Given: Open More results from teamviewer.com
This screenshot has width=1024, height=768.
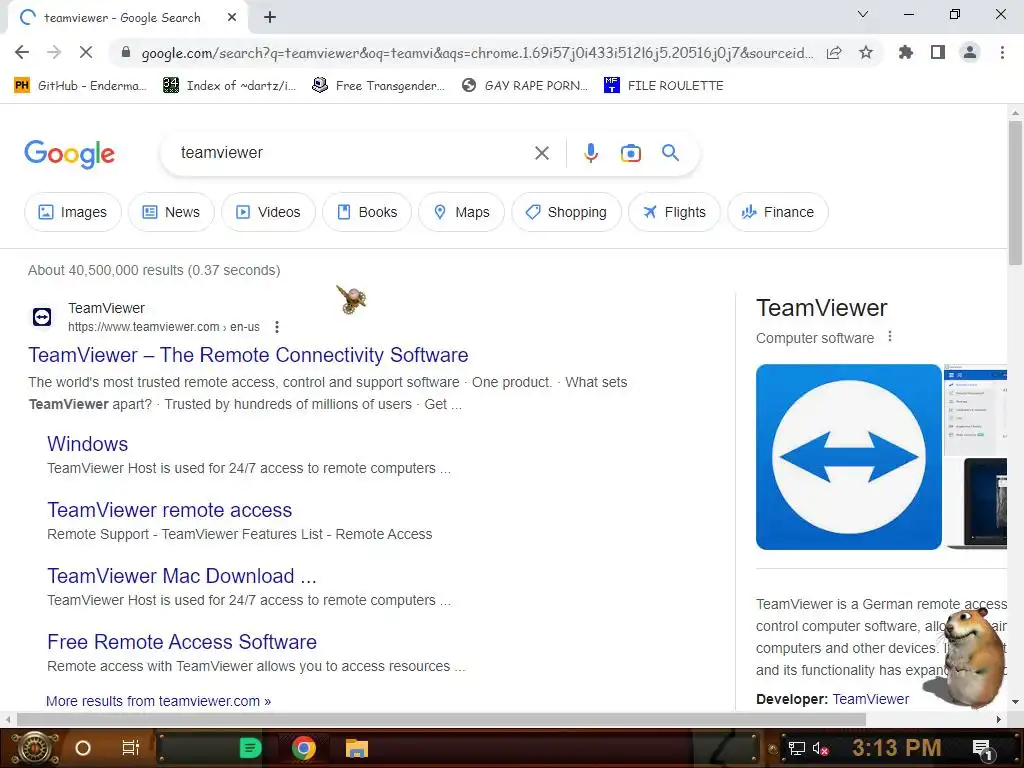Looking at the screenshot, I should 158,701.
